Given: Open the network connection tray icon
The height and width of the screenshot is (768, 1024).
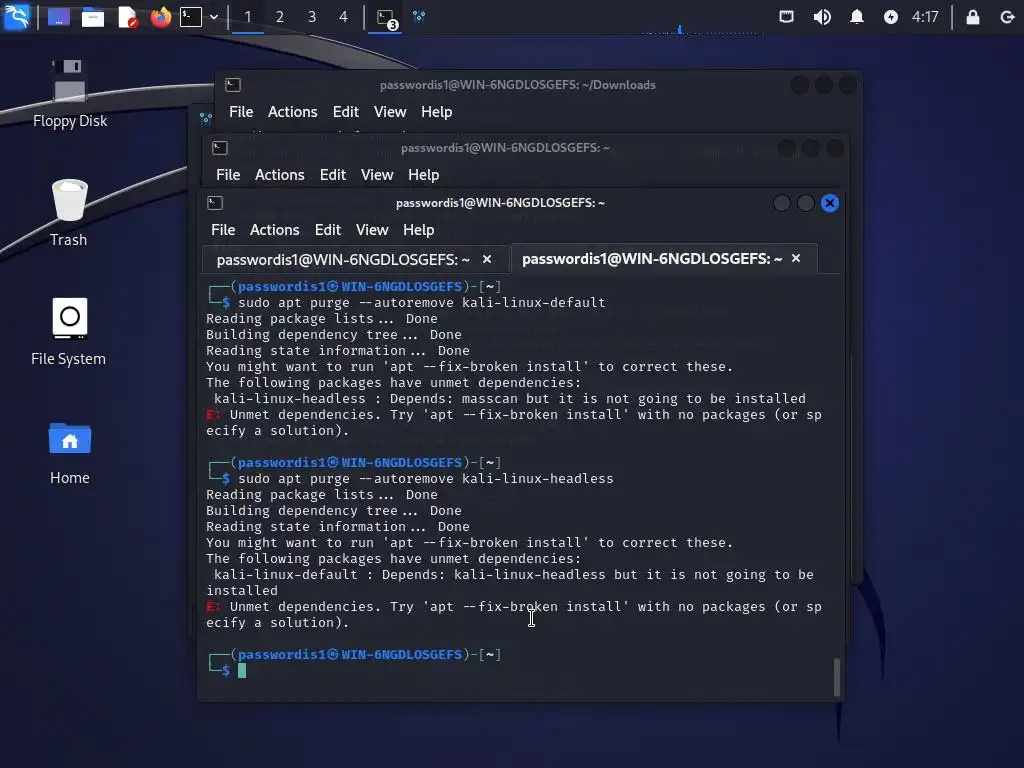Looking at the screenshot, I should point(786,17).
